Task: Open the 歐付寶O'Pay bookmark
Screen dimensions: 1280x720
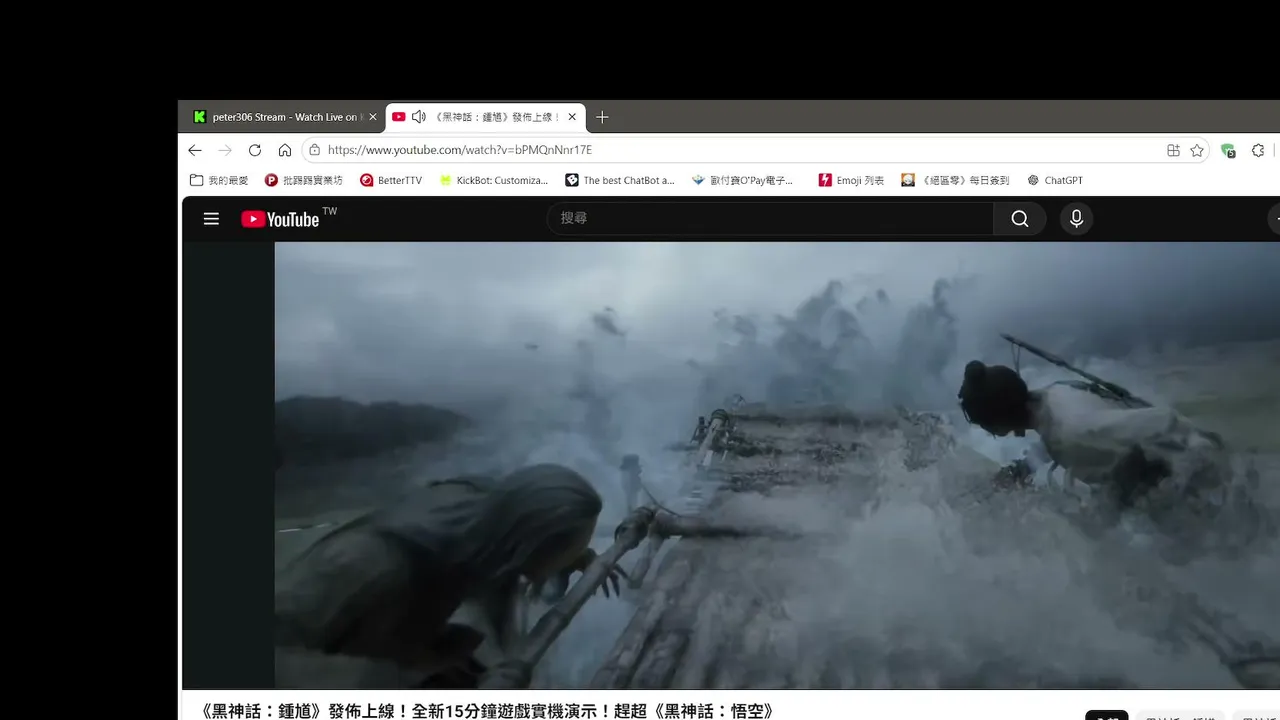Action: tap(743, 180)
